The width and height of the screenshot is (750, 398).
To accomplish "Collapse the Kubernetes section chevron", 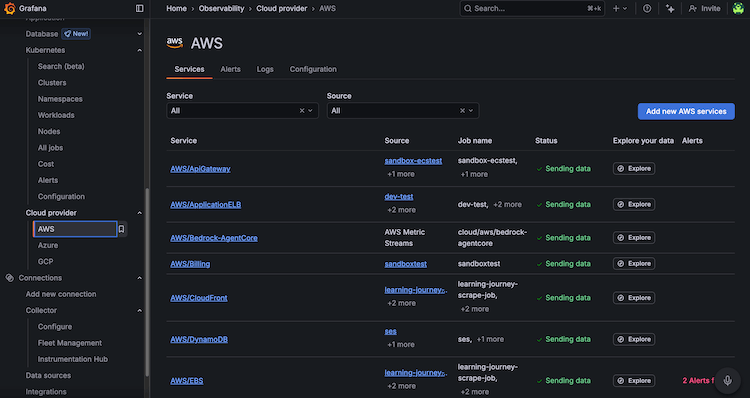I will tap(139, 50).
